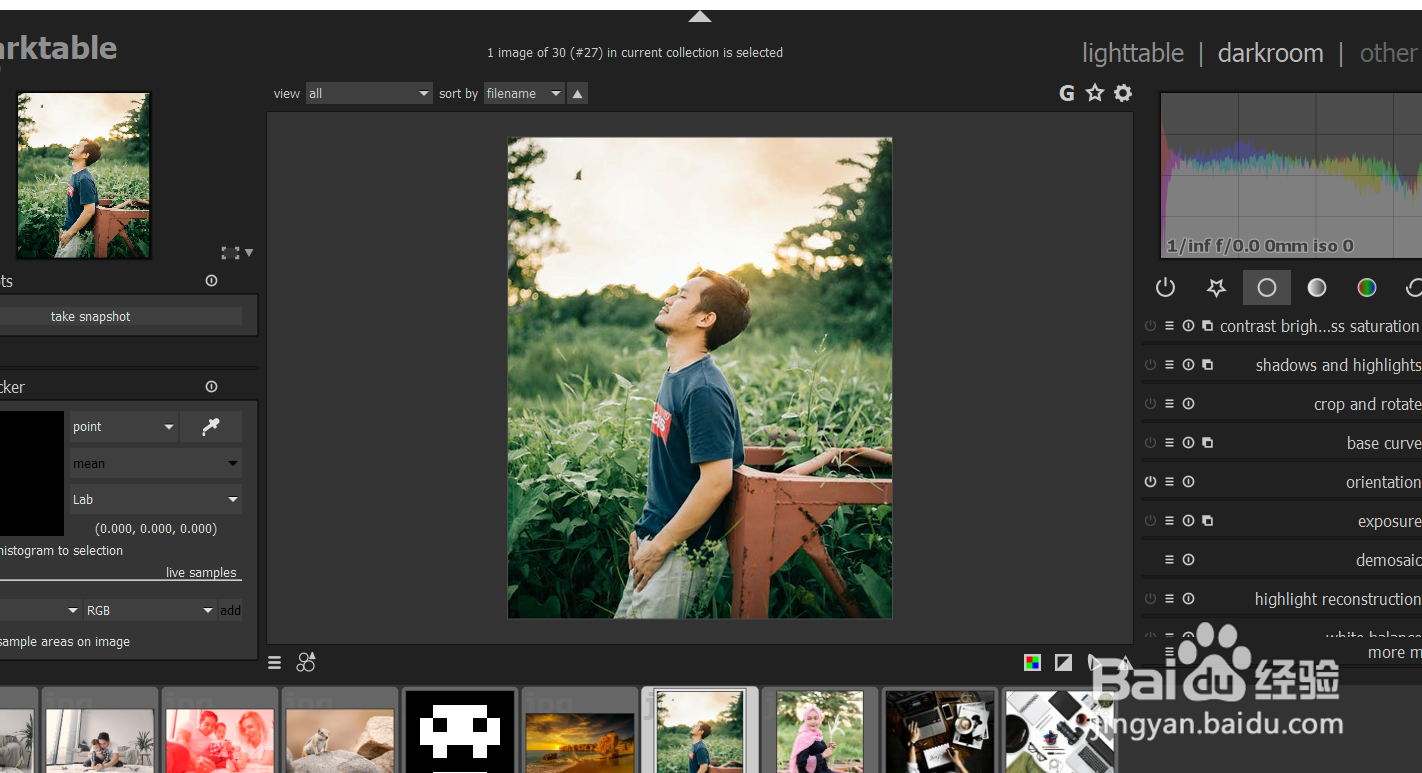Viewport: 1422px width, 773px height.
Task: Open preferences with the gear icon
Action: (x=1123, y=93)
